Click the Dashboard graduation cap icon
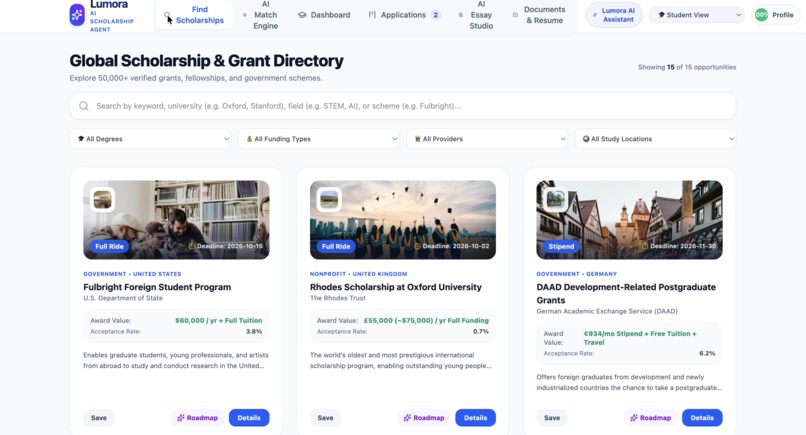The height and width of the screenshot is (435, 806). (x=302, y=15)
